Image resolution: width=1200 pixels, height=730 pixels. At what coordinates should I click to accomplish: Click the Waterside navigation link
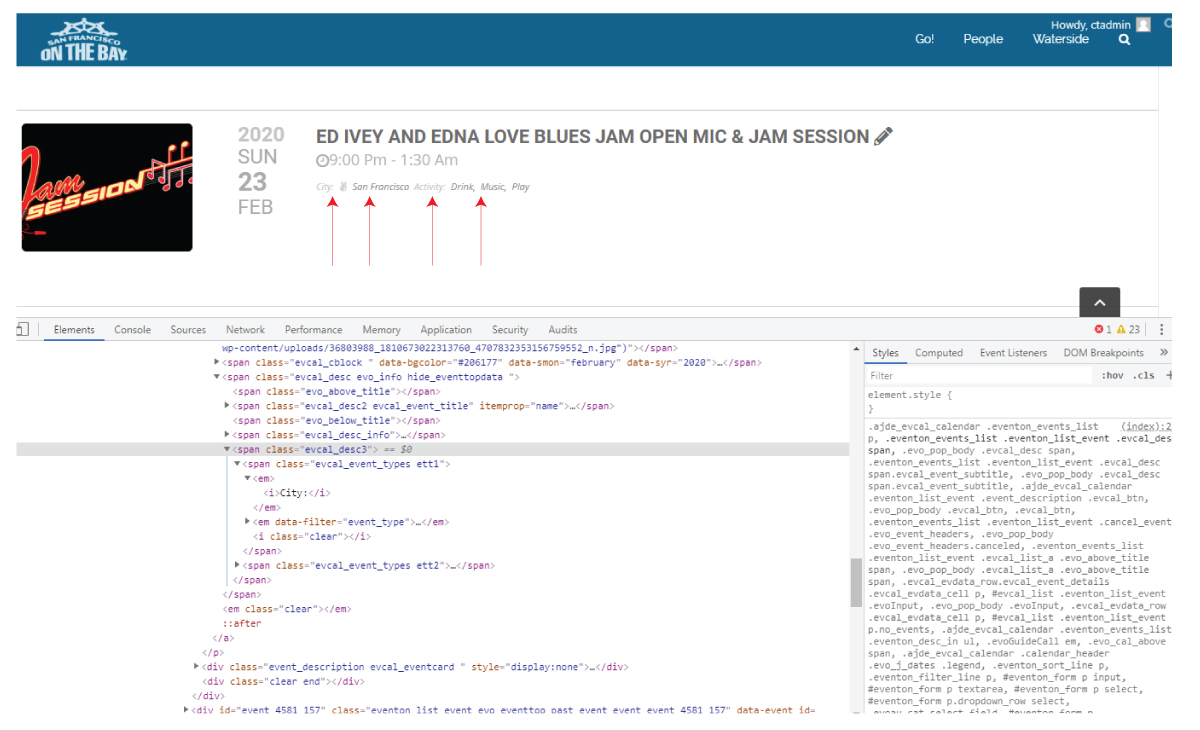(x=1060, y=39)
